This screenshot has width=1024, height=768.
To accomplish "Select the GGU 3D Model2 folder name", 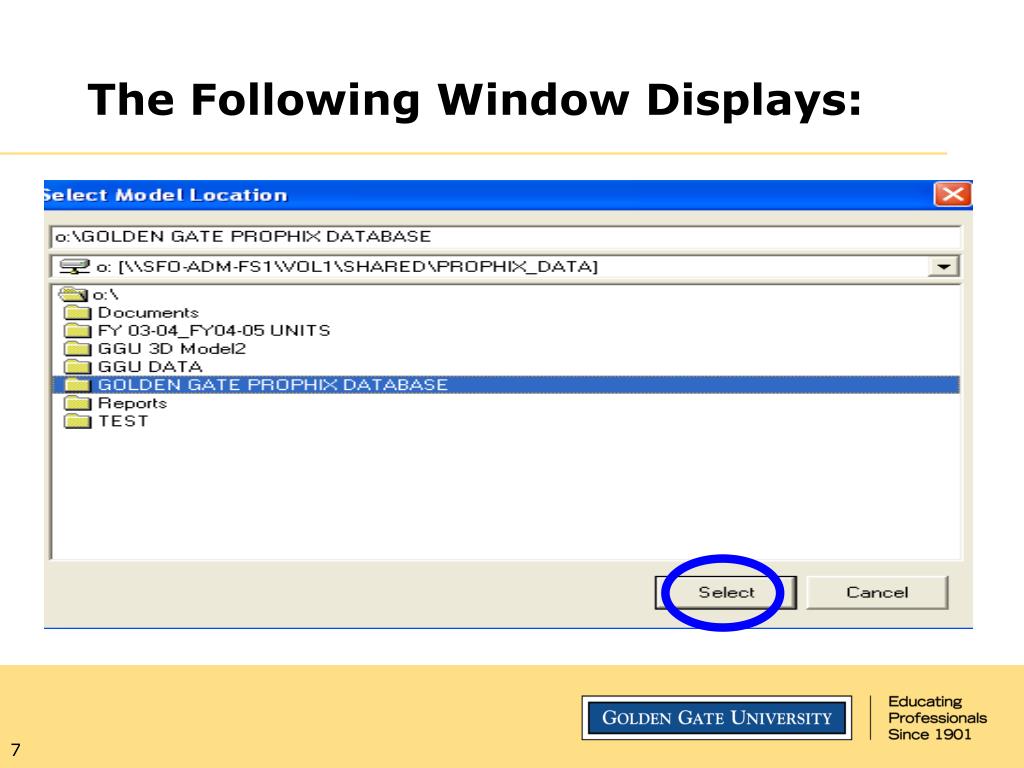I will 172,349.
